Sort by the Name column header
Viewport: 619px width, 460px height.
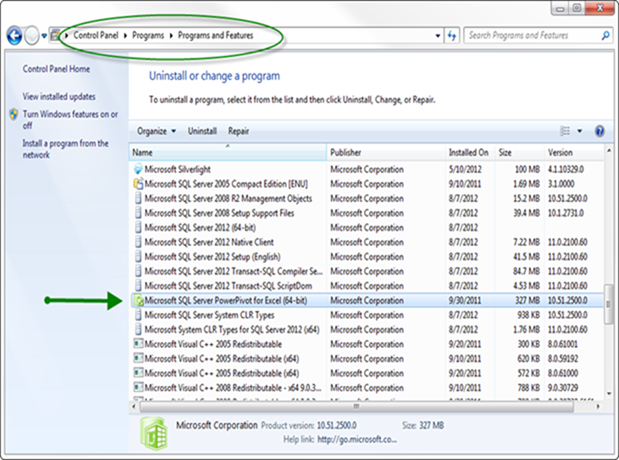point(228,152)
